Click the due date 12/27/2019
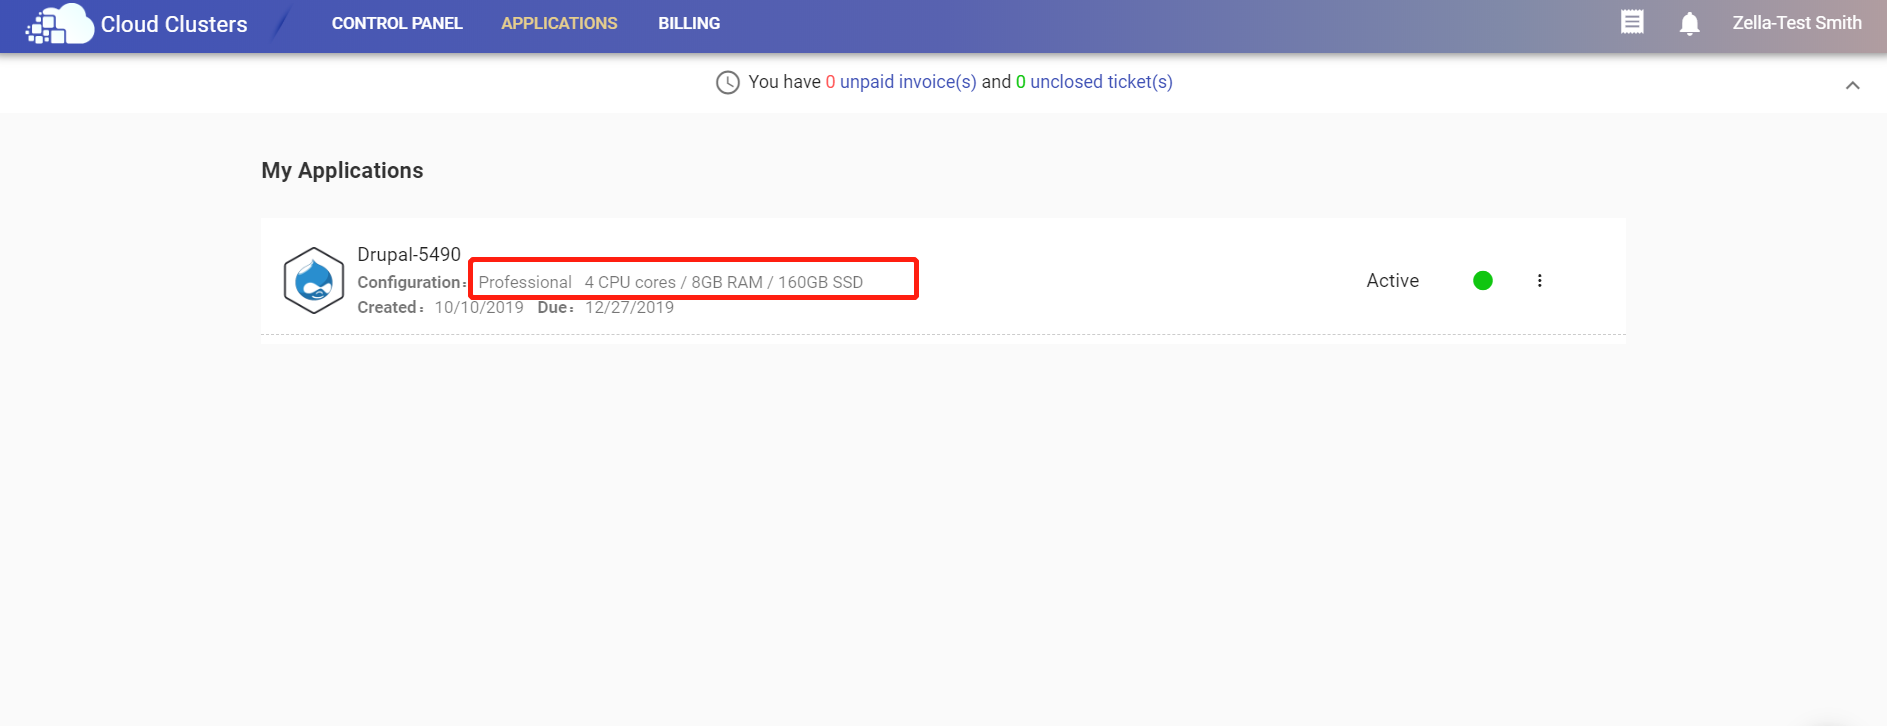 629,307
